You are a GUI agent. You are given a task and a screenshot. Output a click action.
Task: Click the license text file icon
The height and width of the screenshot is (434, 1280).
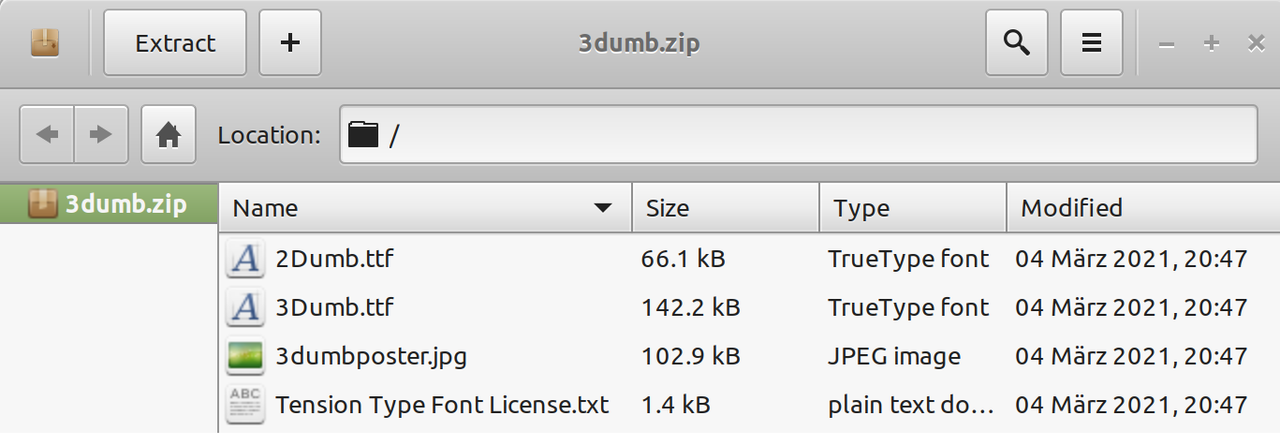coord(245,404)
